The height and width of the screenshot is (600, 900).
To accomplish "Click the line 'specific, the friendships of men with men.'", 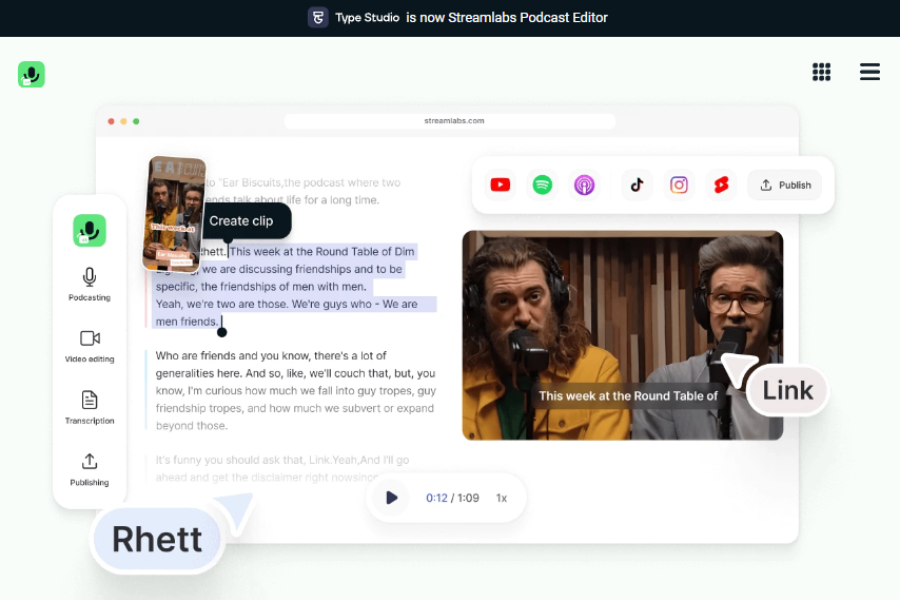I will click(x=261, y=287).
